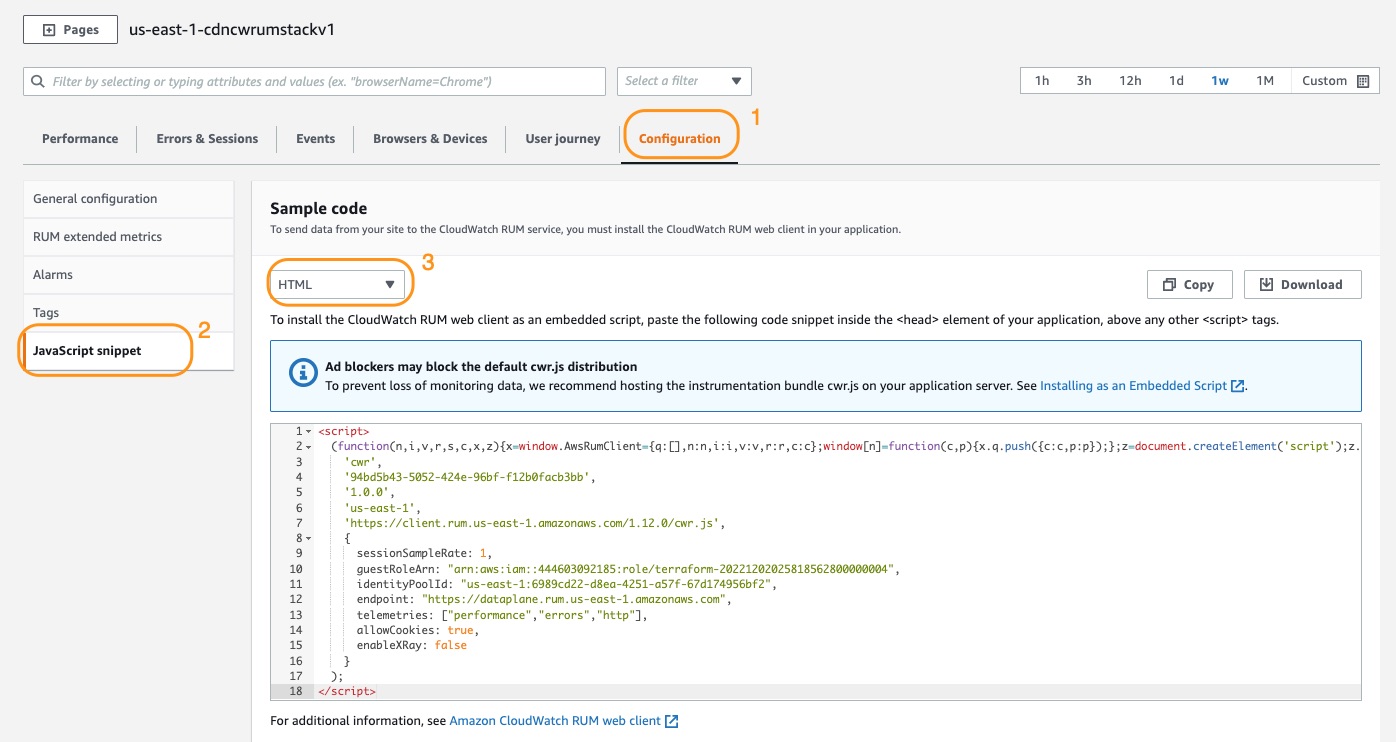1396x742 pixels.
Task: Open the Custom time range picker
Action: coord(1334,81)
